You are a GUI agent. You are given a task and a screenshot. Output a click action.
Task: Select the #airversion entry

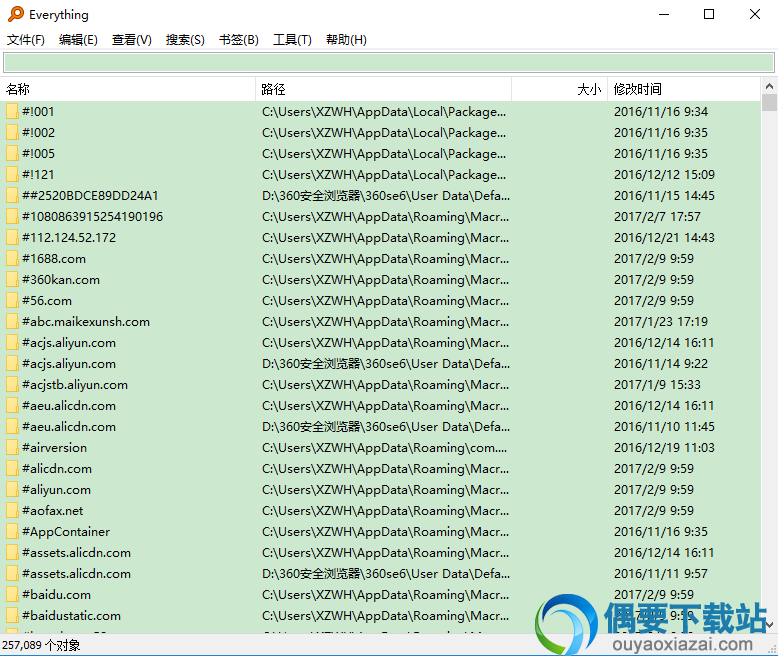point(55,448)
